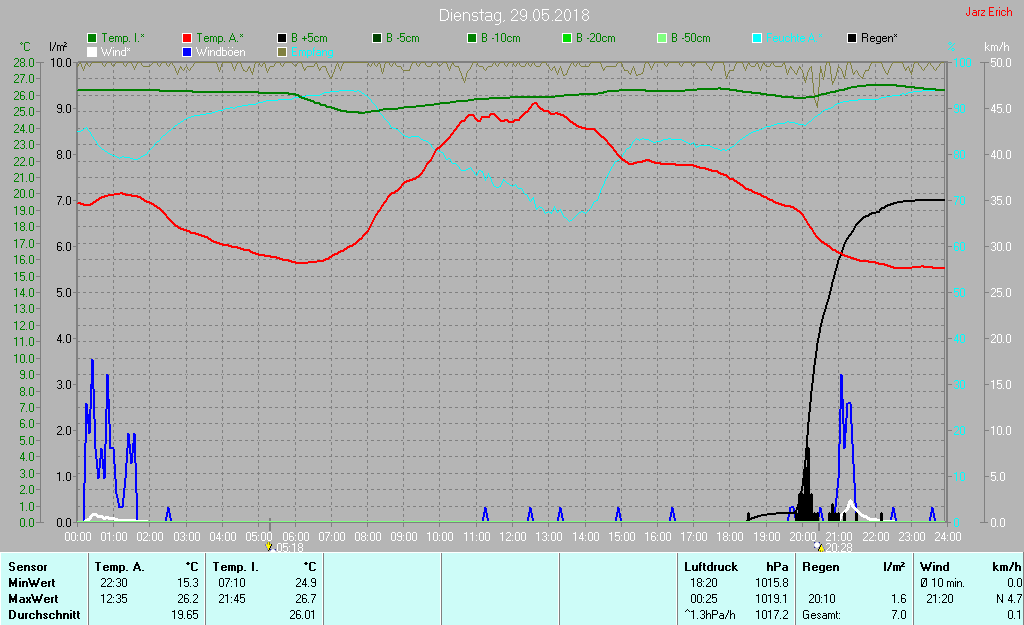Click the B -20cm legend square
This screenshot has width=1024, height=625.
coord(568,38)
